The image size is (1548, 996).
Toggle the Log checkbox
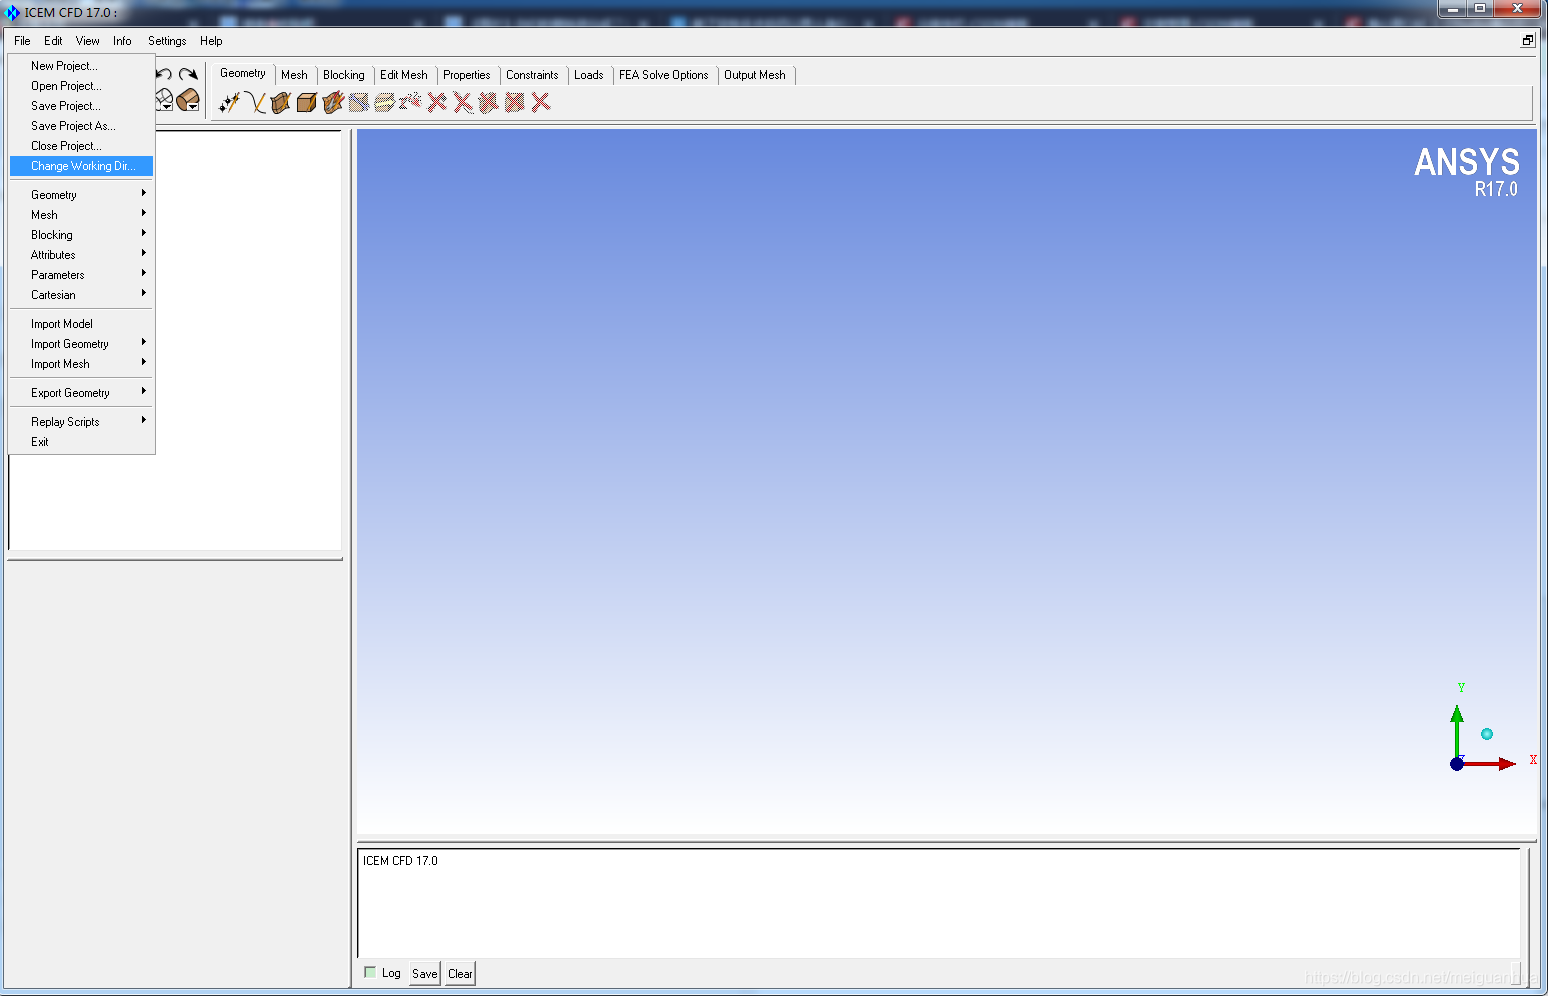click(x=370, y=972)
